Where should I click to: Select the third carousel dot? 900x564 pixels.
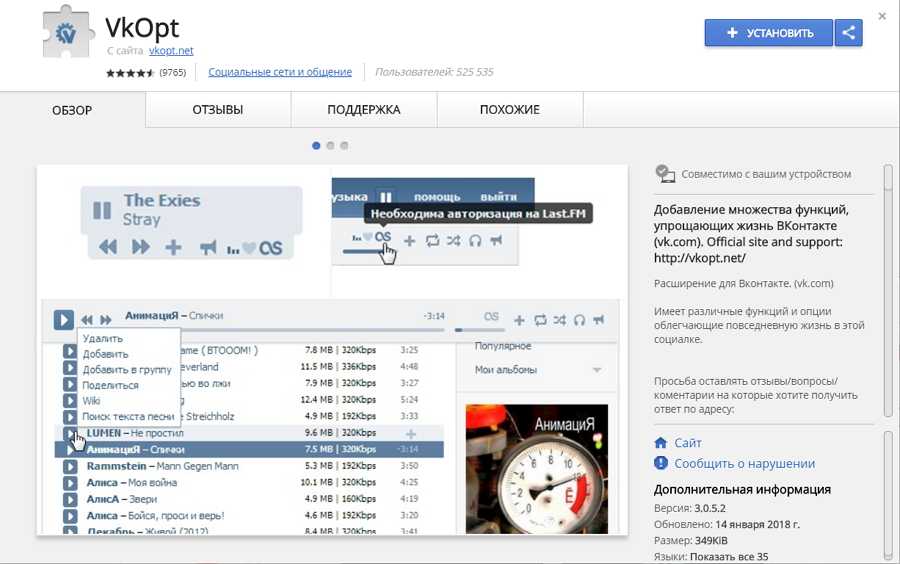[344, 145]
